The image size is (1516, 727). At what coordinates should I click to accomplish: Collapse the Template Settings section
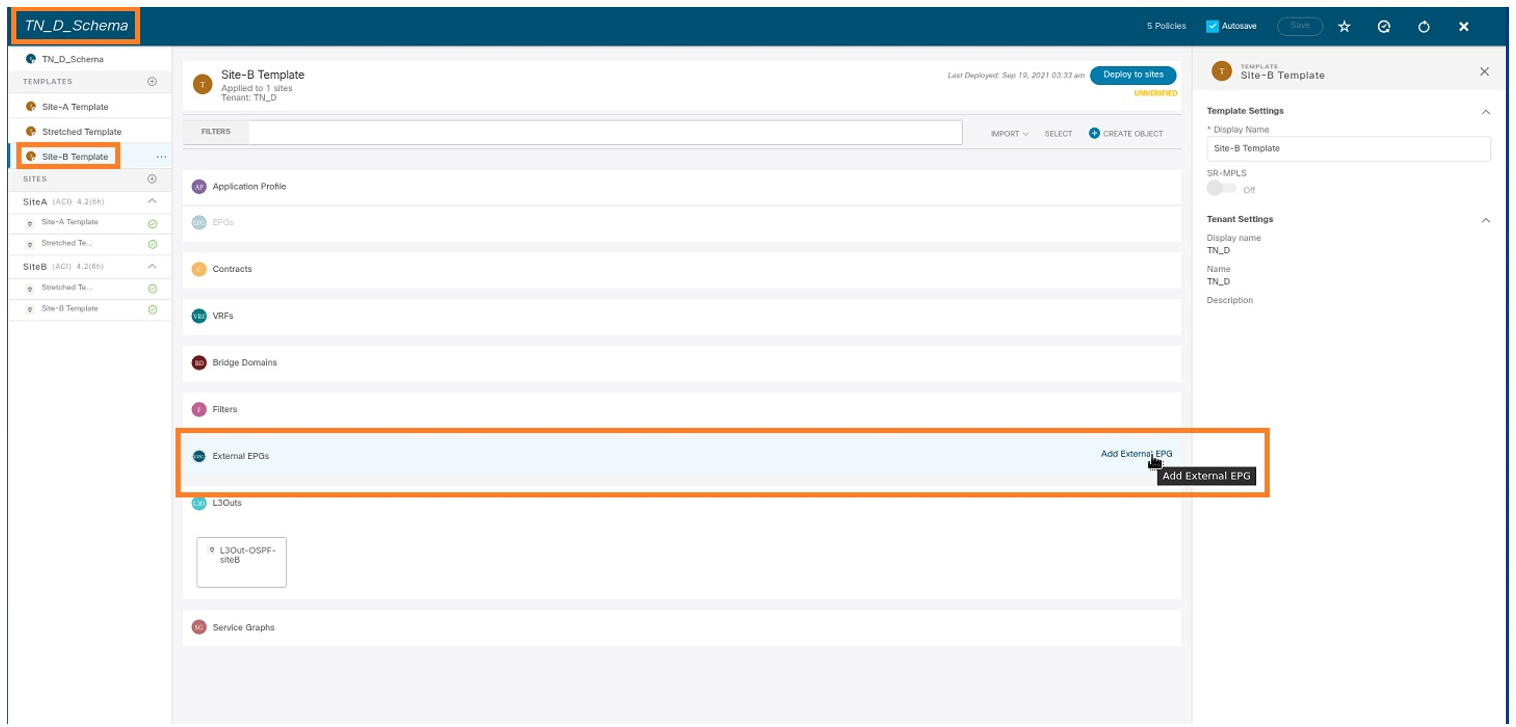1485,112
